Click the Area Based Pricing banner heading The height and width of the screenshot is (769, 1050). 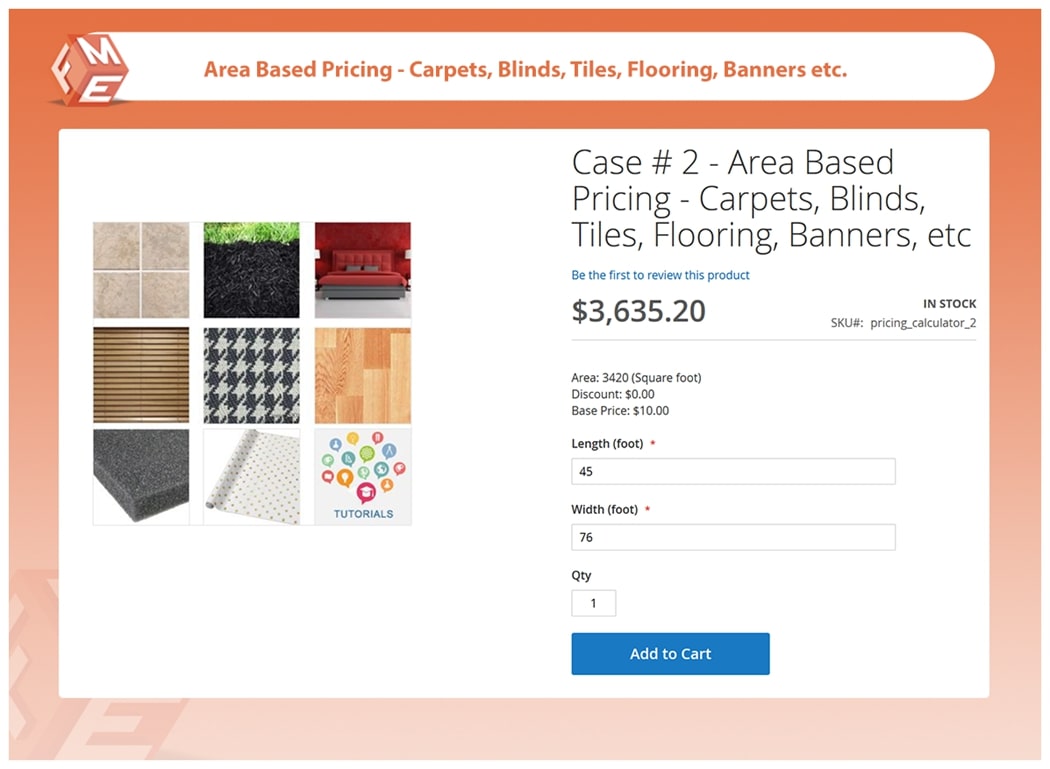click(x=525, y=69)
